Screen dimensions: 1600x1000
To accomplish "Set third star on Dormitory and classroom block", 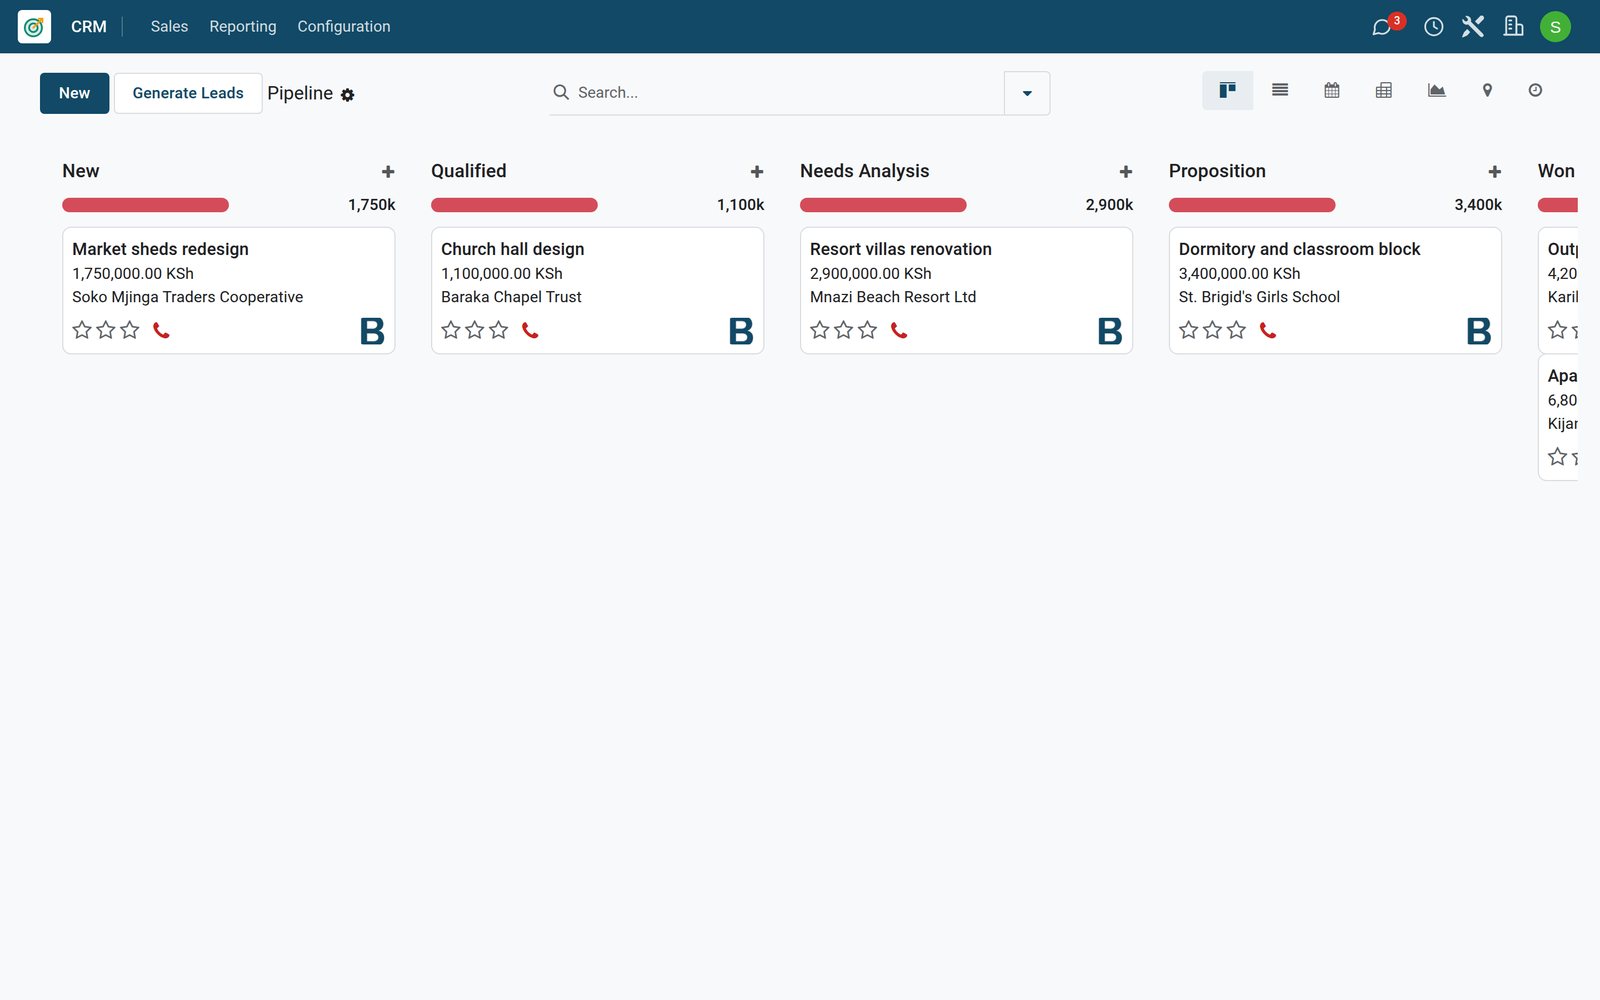I will (1237, 330).
